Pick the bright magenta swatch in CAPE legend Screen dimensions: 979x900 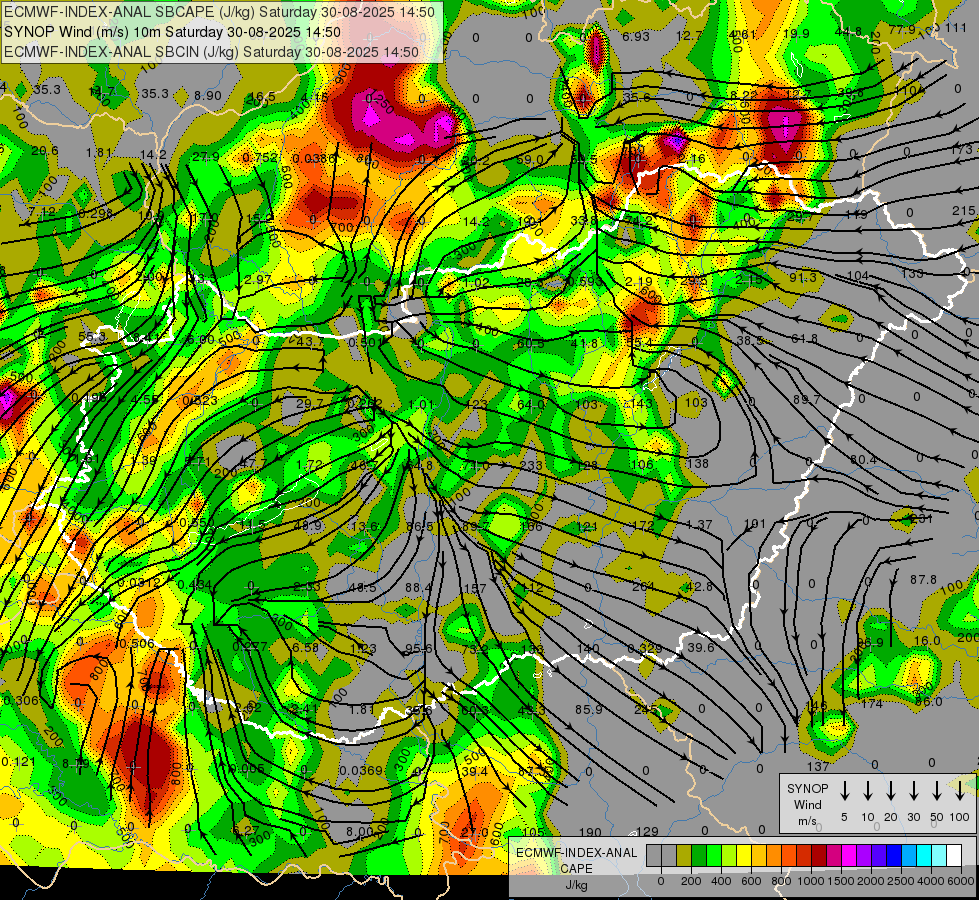[x=849, y=855]
